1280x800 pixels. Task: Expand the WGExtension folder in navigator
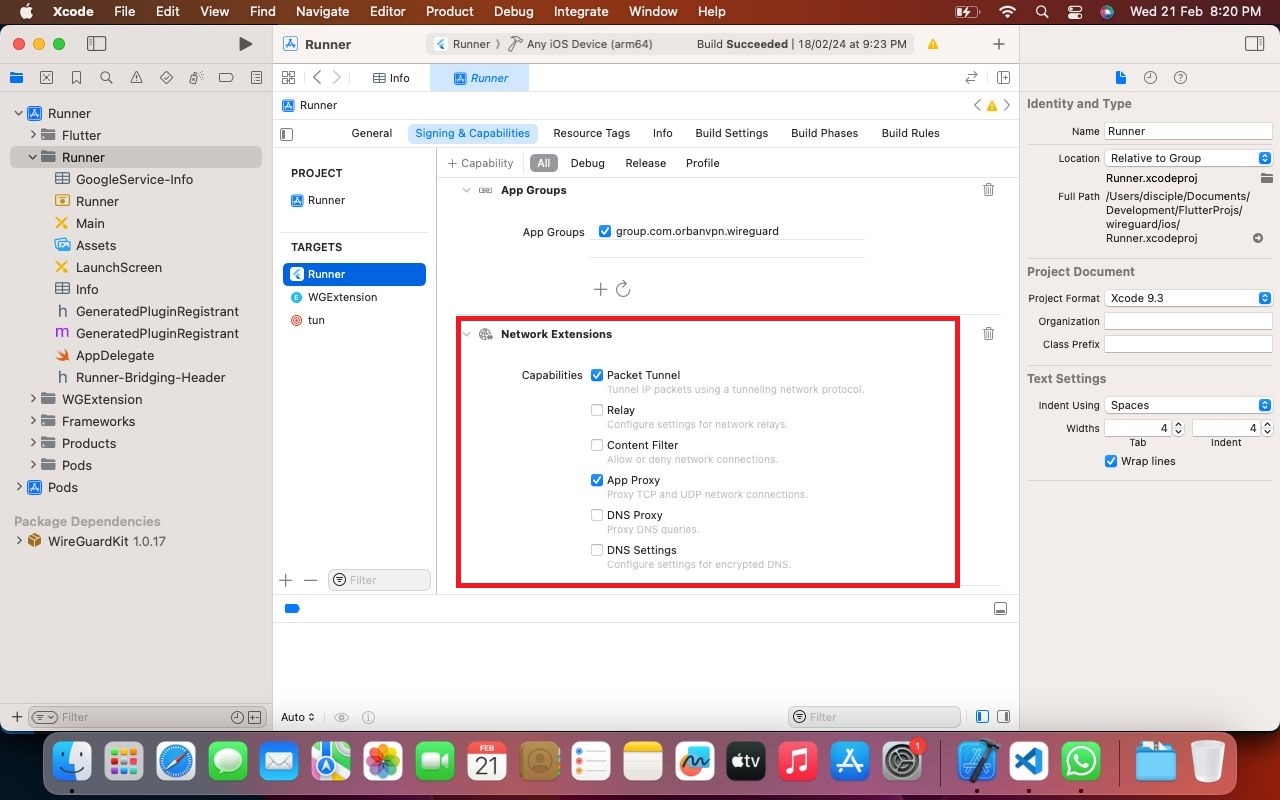pos(34,399)
